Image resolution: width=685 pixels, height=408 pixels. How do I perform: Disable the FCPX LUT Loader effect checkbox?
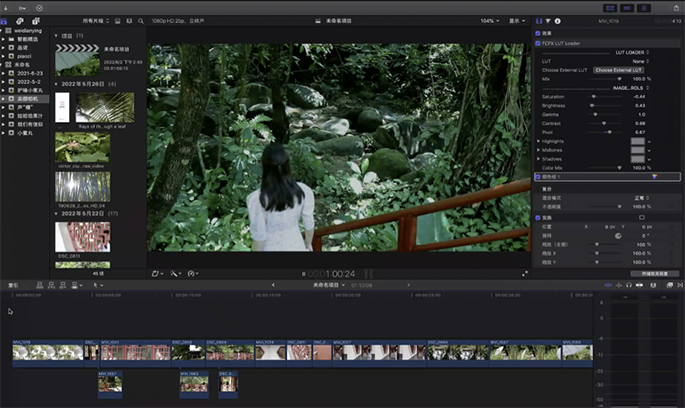[x=539, y=44]
